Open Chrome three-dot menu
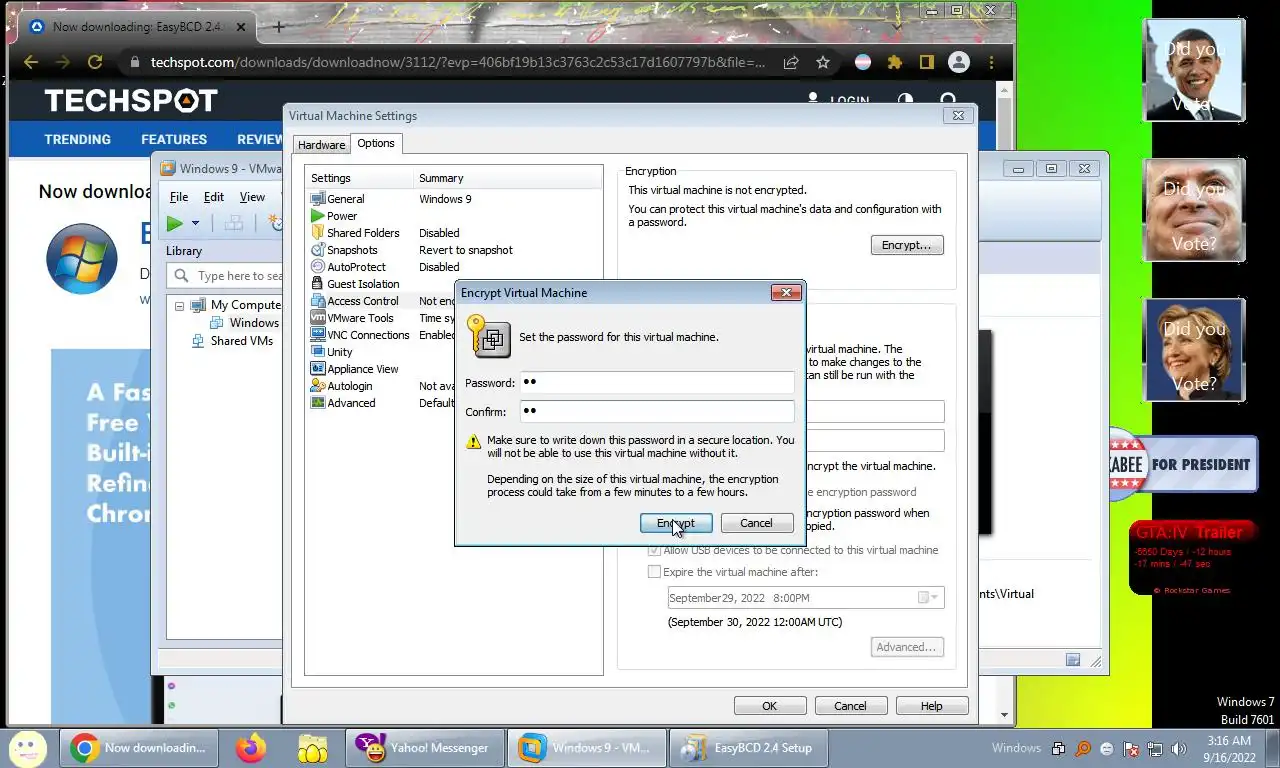 (x=990, y=62)
